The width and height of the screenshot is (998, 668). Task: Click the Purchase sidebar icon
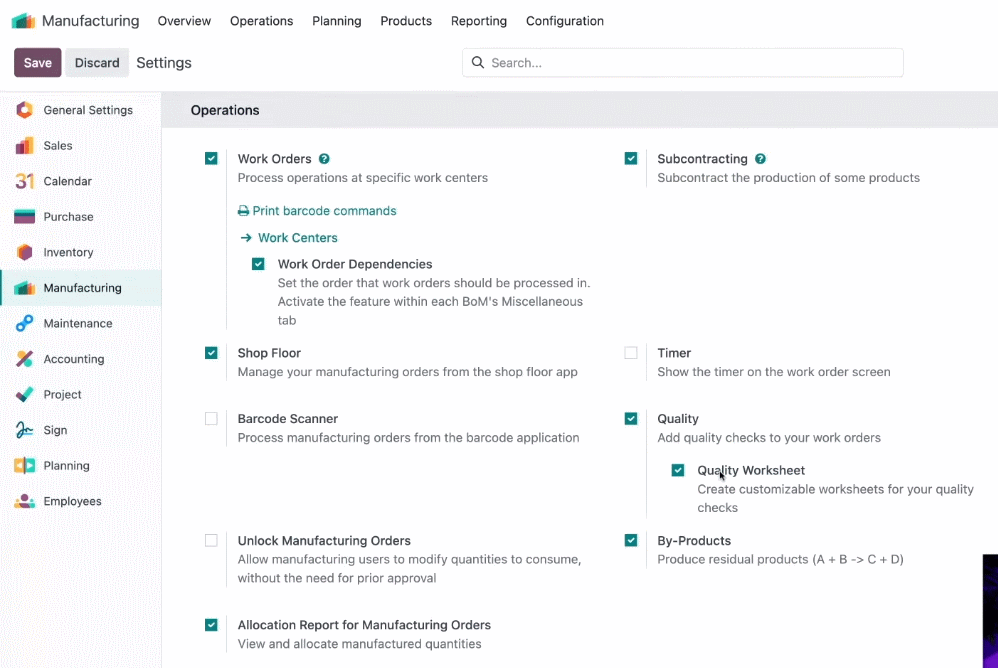24,217
